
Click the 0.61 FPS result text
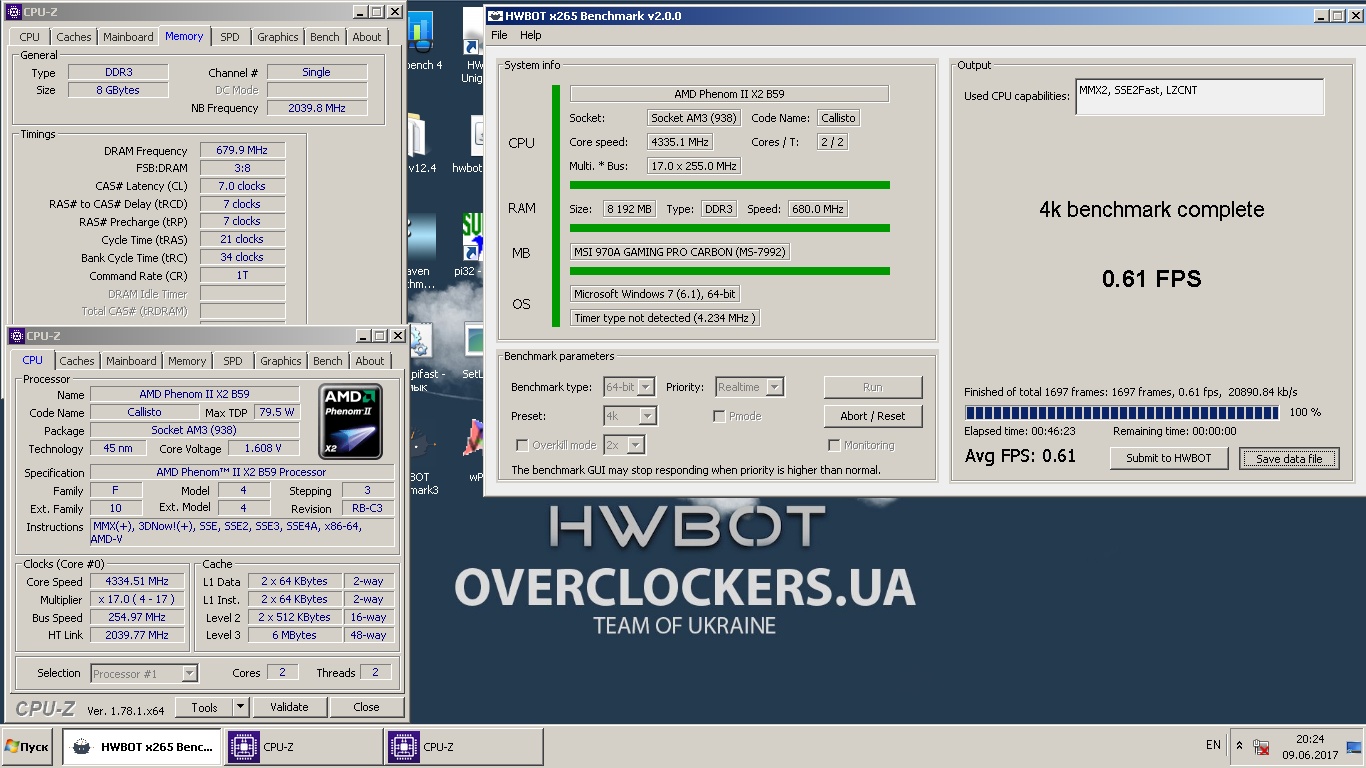point(1151,279)
